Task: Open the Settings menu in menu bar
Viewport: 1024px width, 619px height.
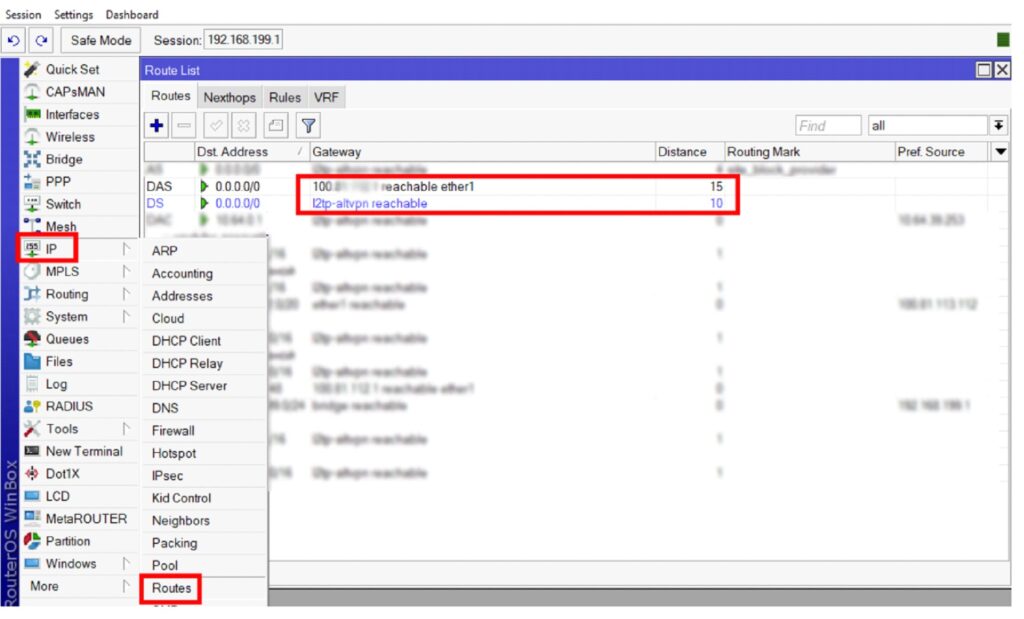Action: pos(73,15)
